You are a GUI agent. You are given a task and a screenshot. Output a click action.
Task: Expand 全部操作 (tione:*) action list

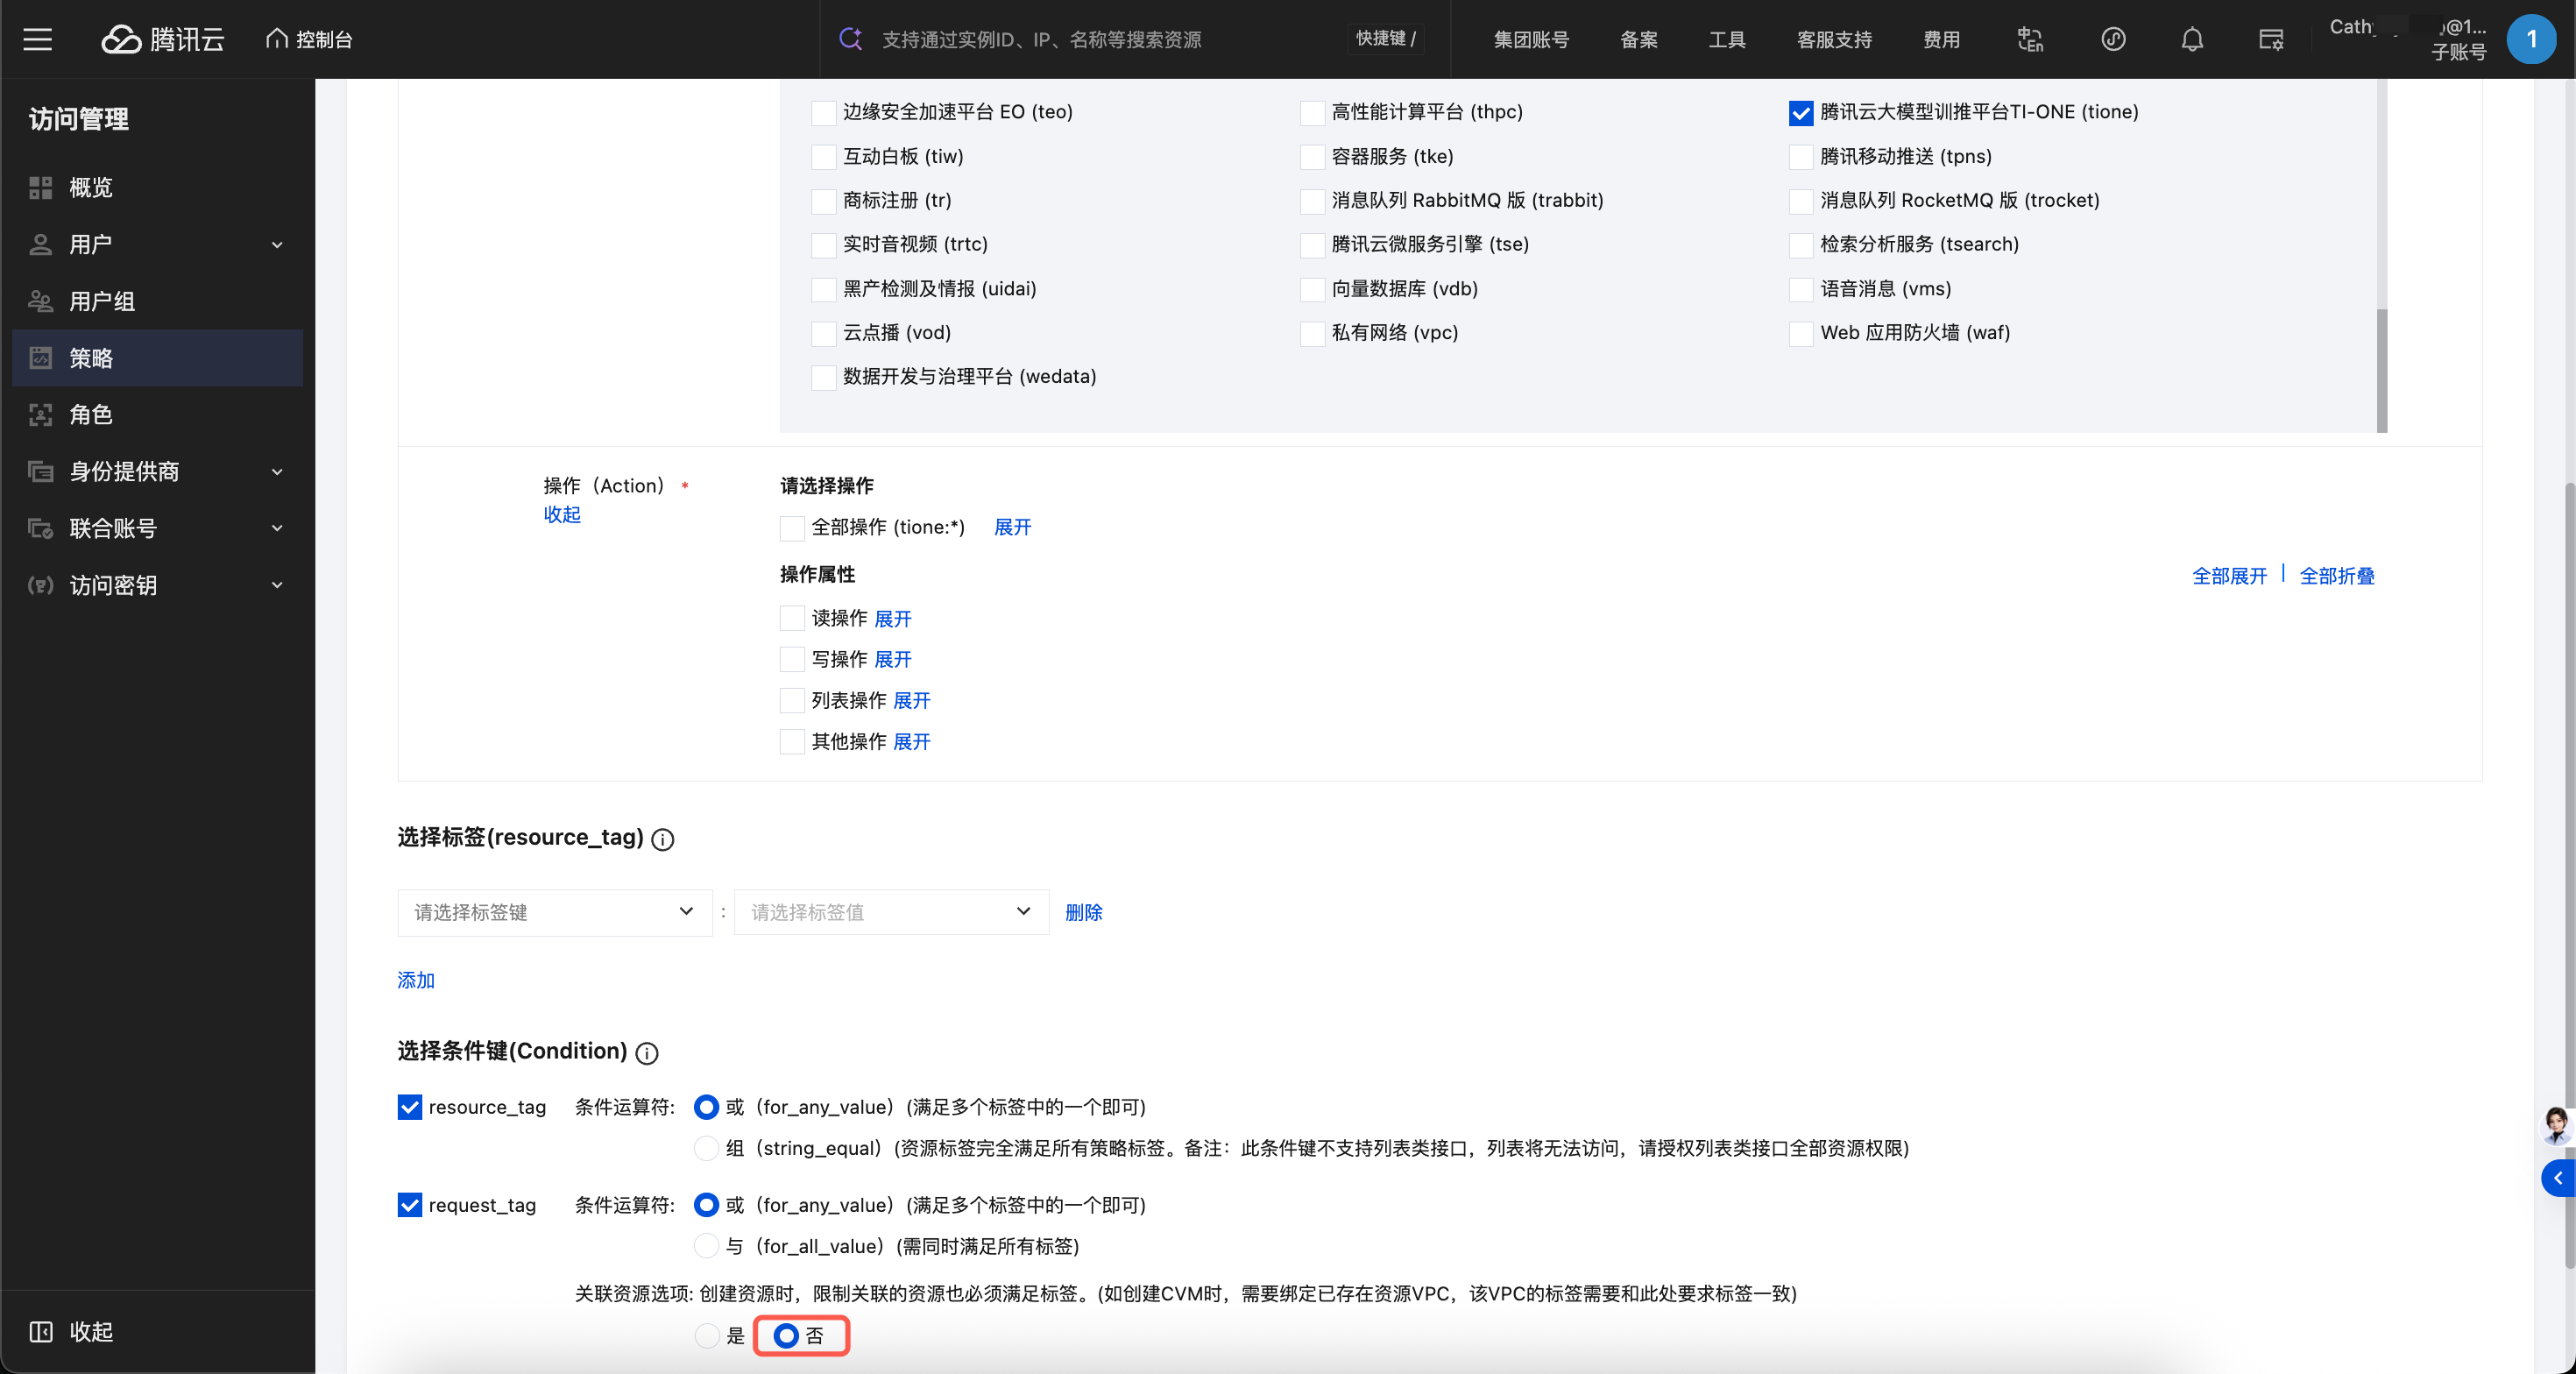(1012, 528)
